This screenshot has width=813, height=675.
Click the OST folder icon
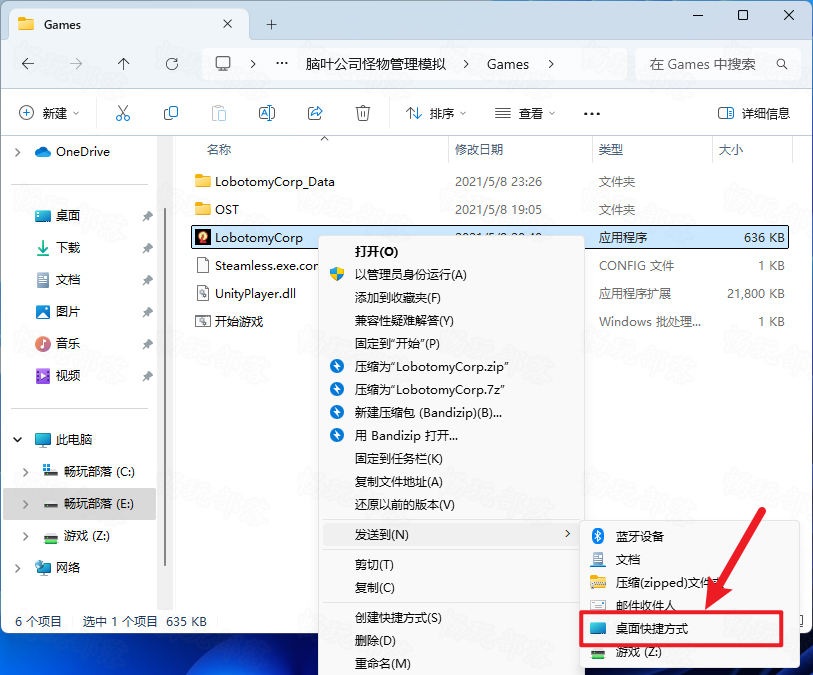tap(203, 209)
